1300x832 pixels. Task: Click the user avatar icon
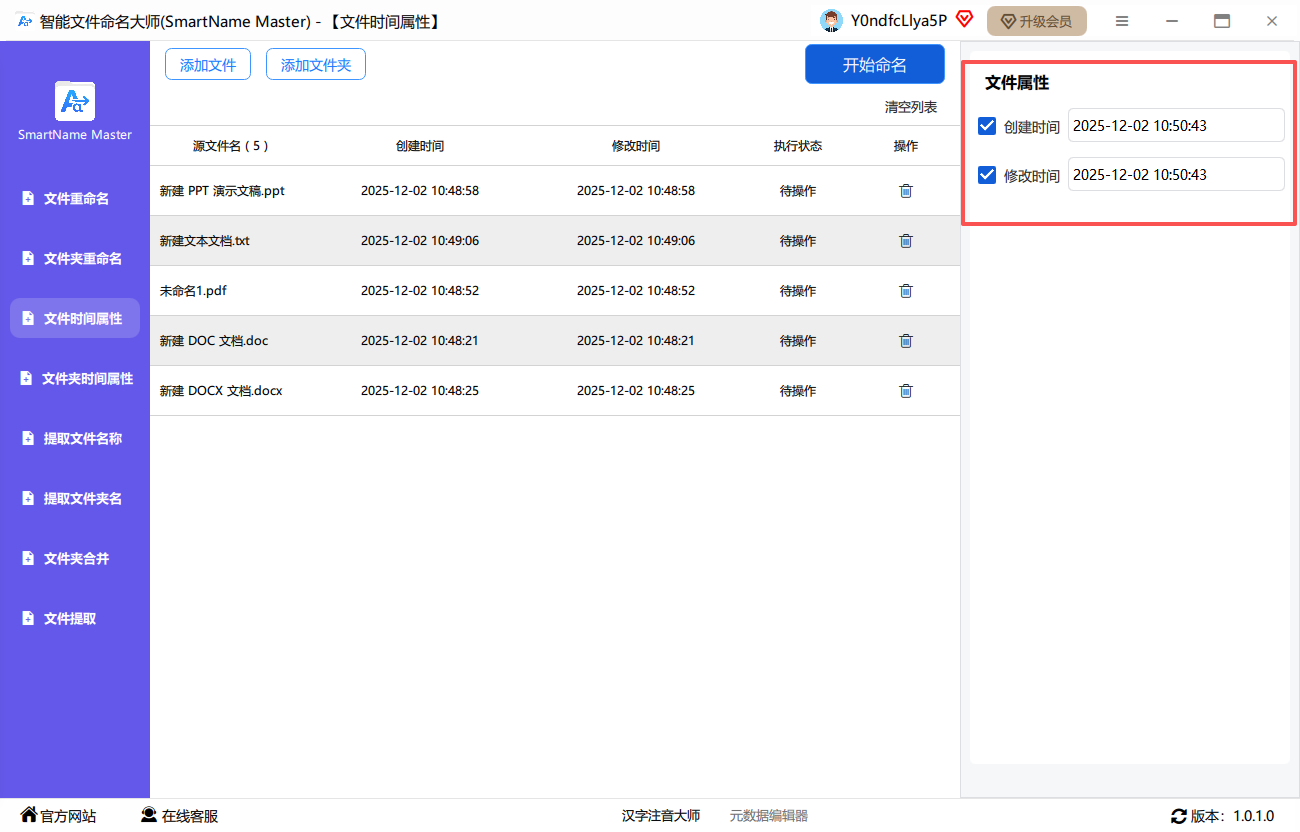(x=830, y=21)
